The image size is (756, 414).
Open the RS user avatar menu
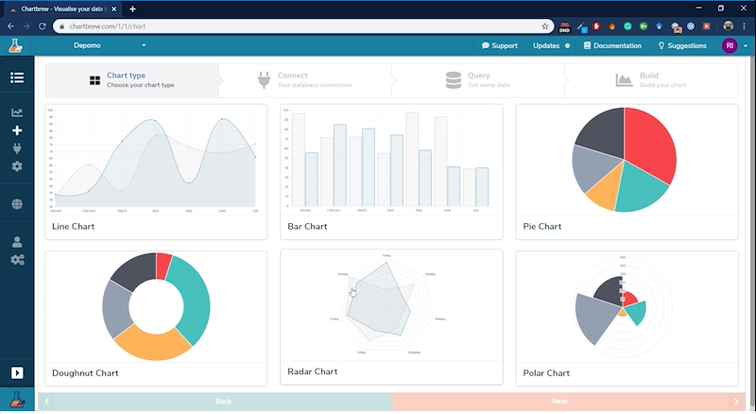pos(729,45)
